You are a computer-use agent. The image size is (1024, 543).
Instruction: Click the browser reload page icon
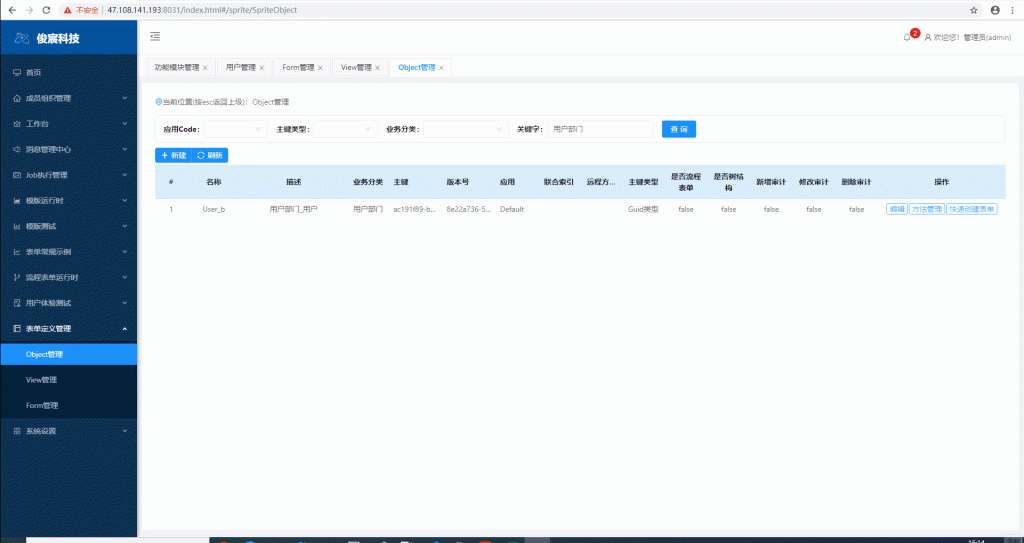(x=46, y=9)
